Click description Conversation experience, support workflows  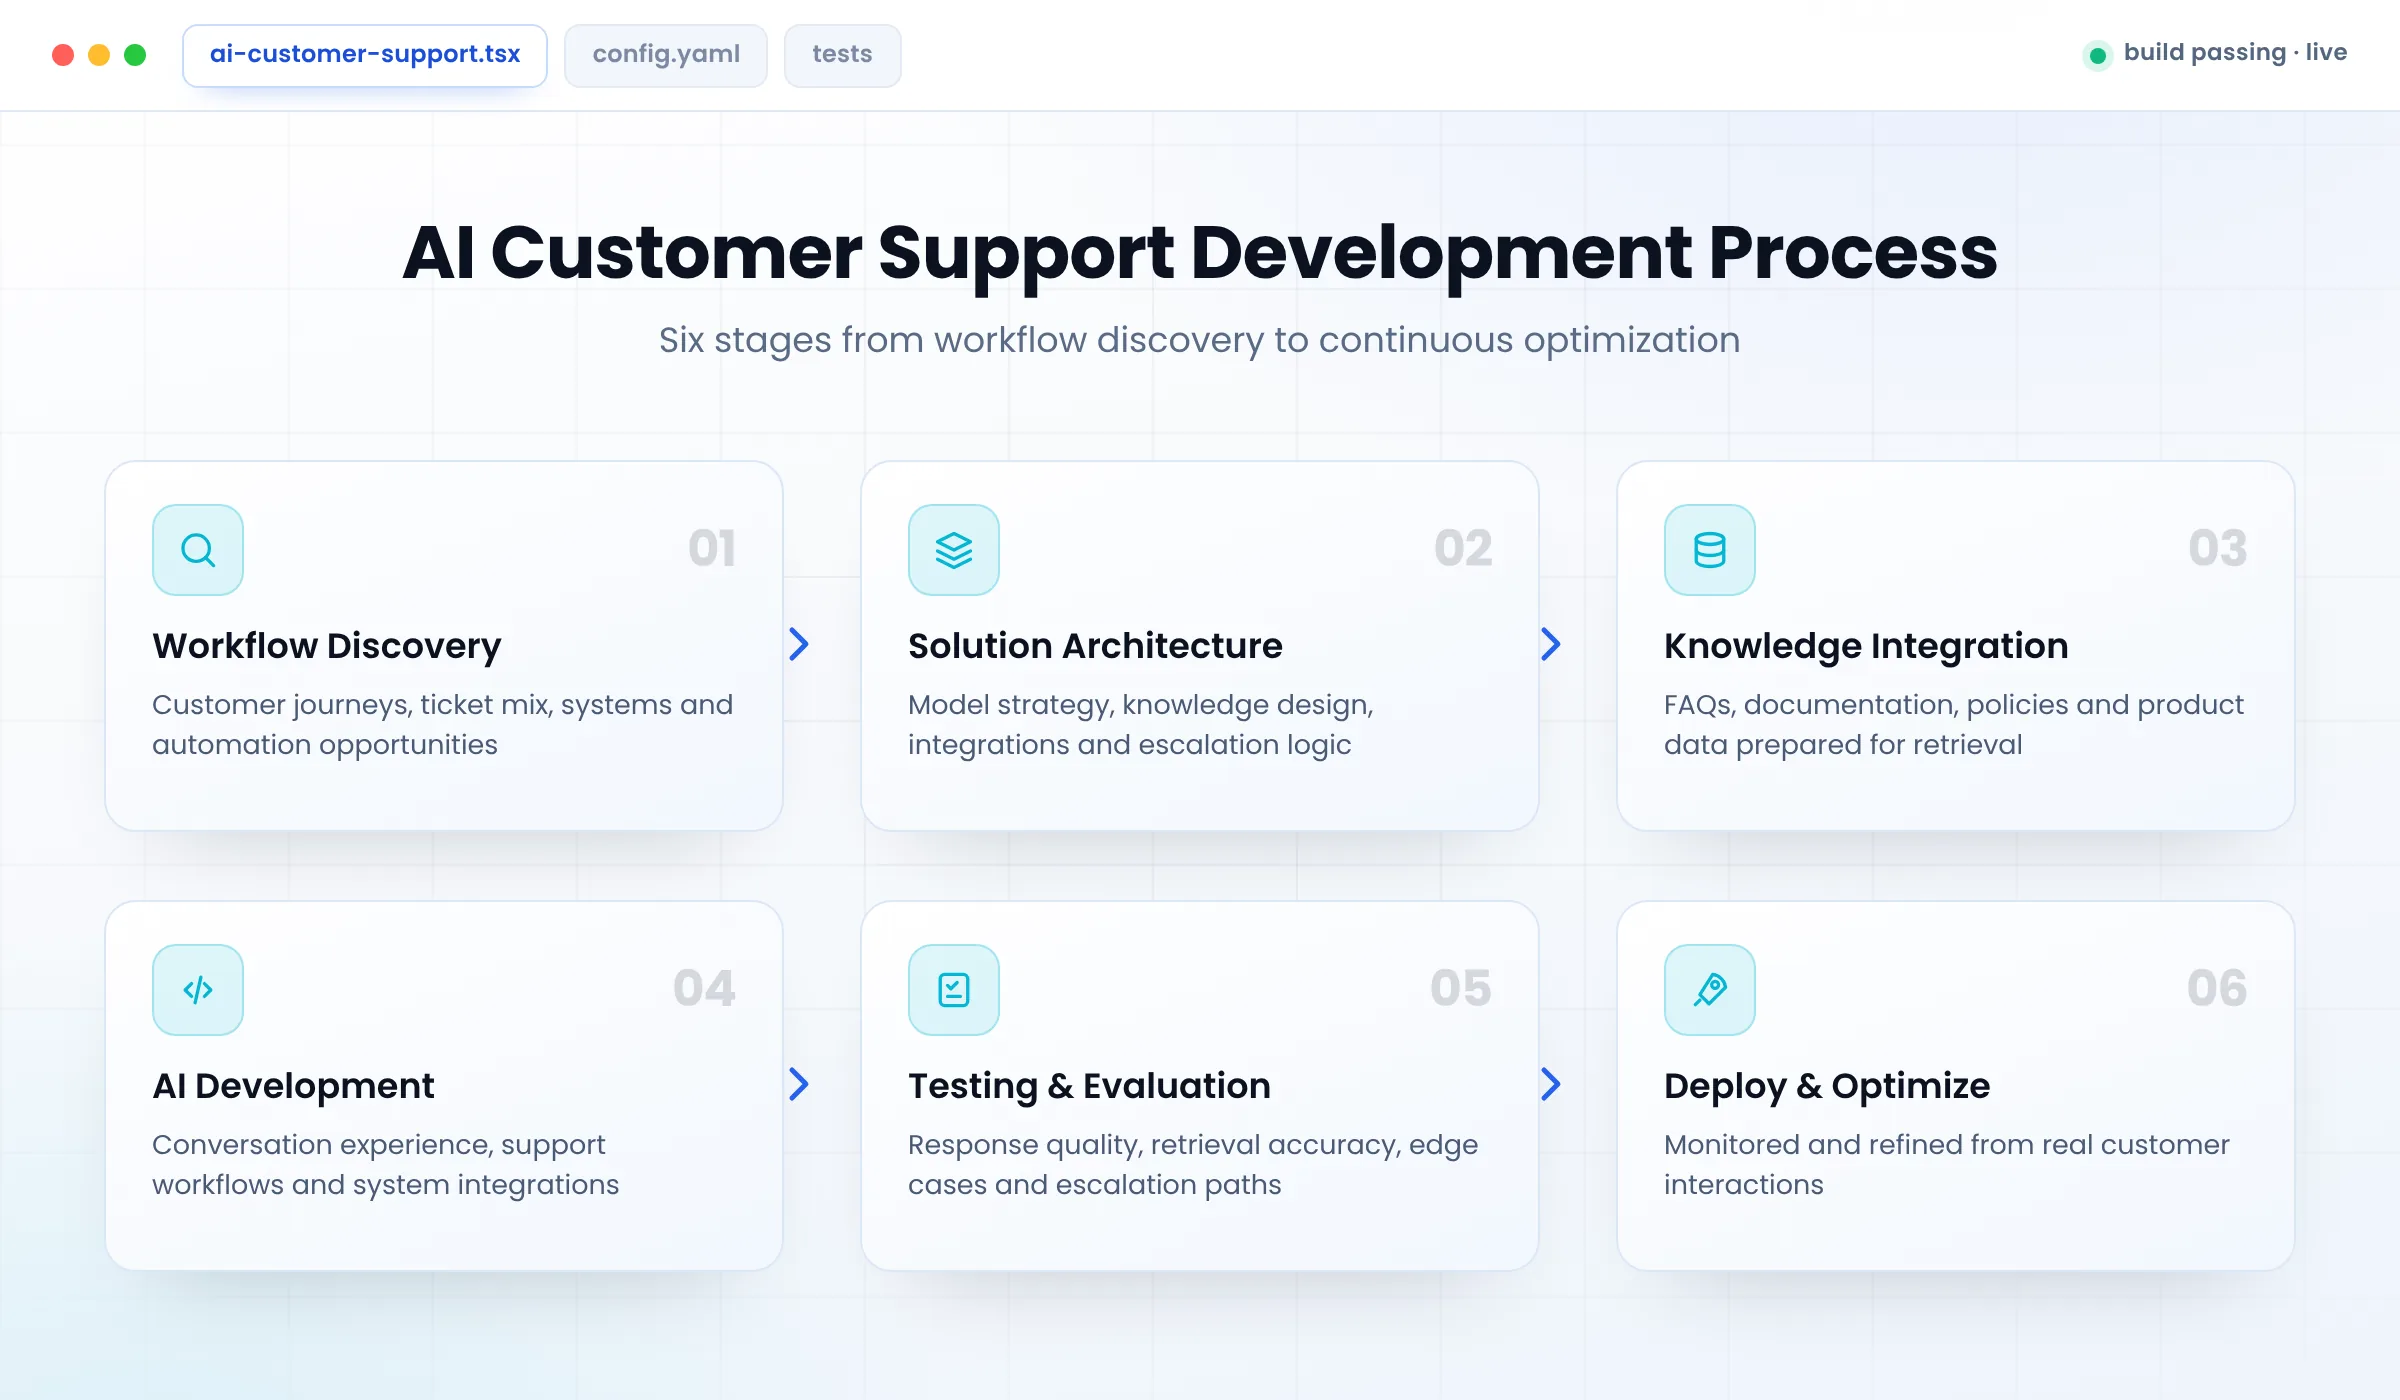click(386, 1165)
